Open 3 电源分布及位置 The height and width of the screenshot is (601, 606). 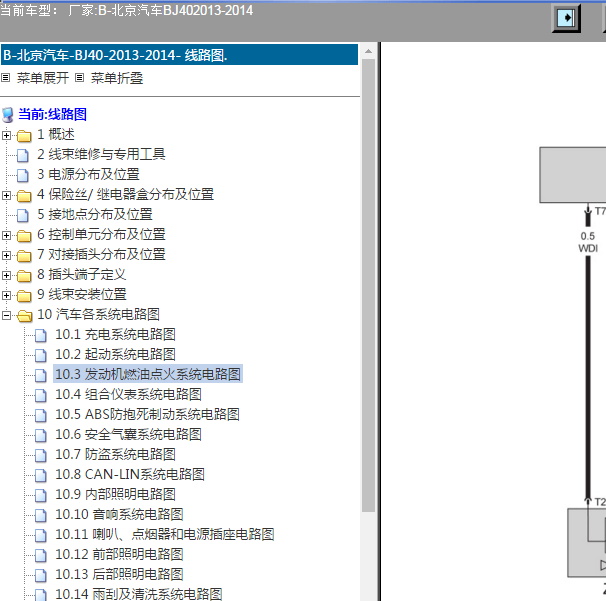tap(88, 175)
